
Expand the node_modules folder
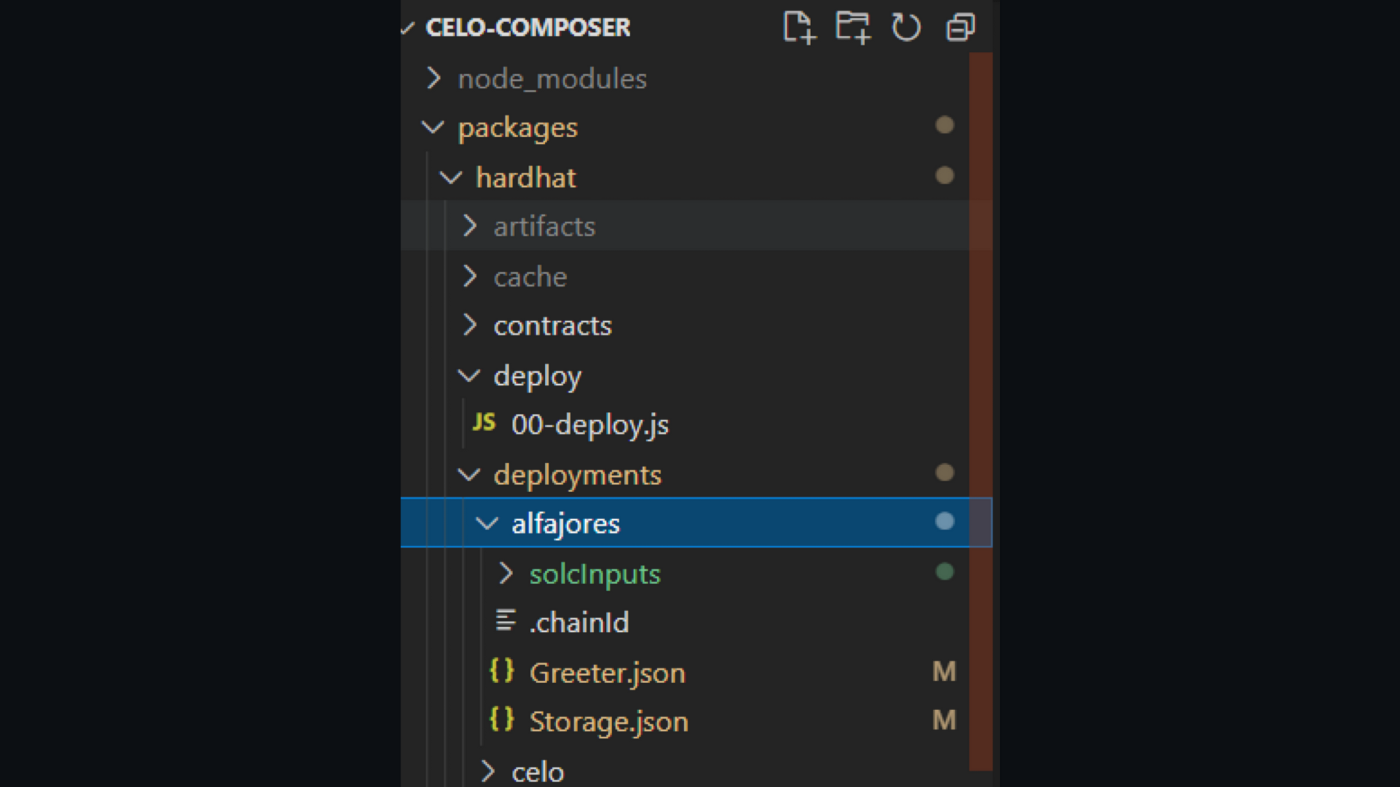click(434, 78)
